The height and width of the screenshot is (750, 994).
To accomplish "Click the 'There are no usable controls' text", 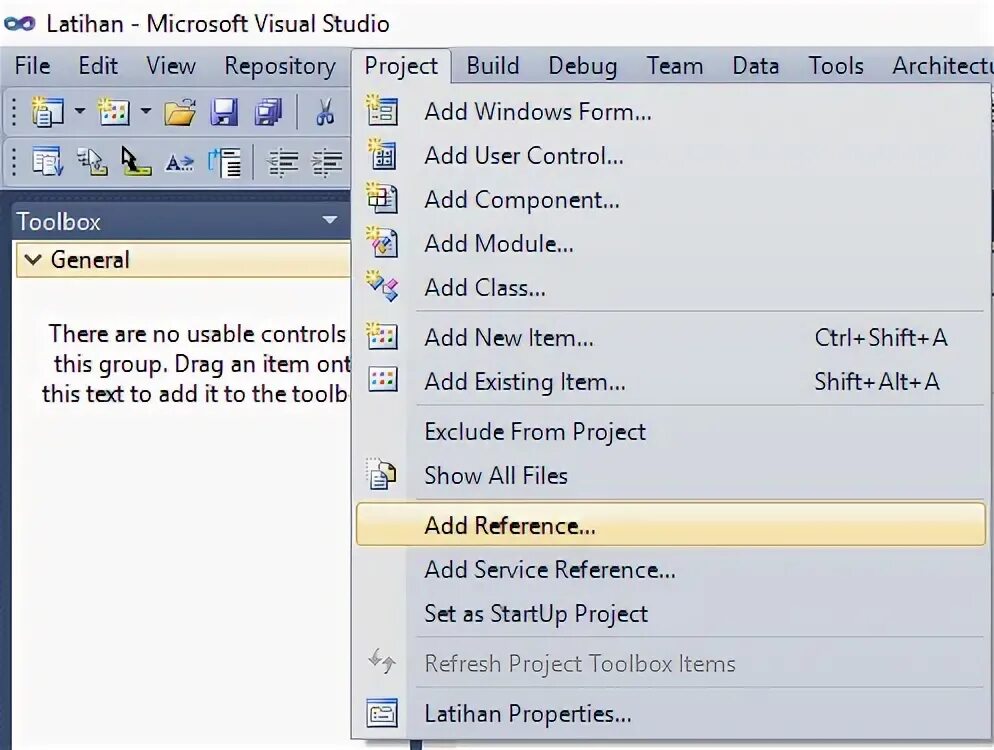I will [x=197, y=333].
